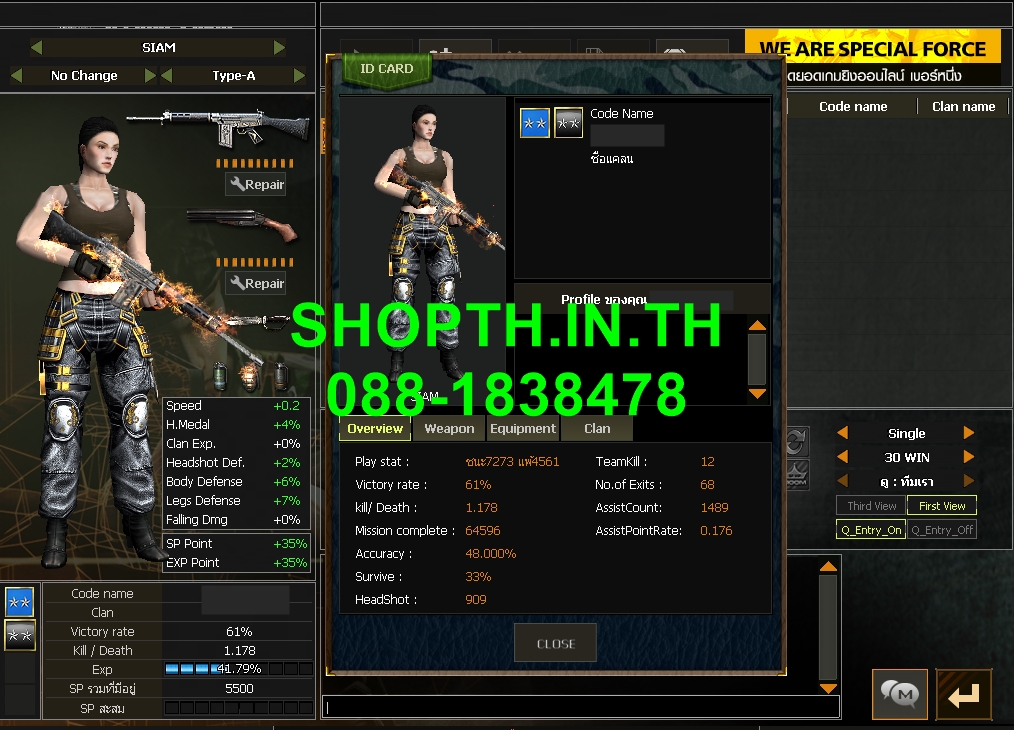Viewport: 1014px width, 730px height.
Task: Click the return arrow exit icon
Action: point(964,694)
